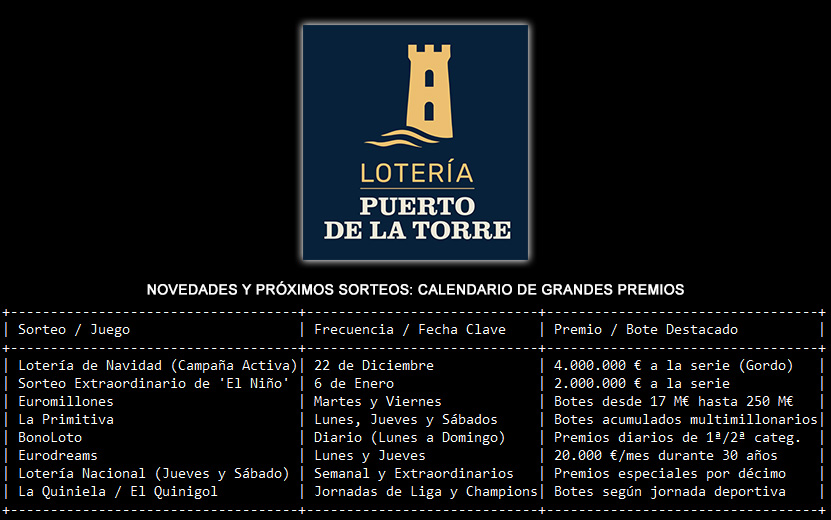The image size is (831, 520).
Task: Click '20.000 €/mes durante 30 años' prize
Action: pos(665,456)
